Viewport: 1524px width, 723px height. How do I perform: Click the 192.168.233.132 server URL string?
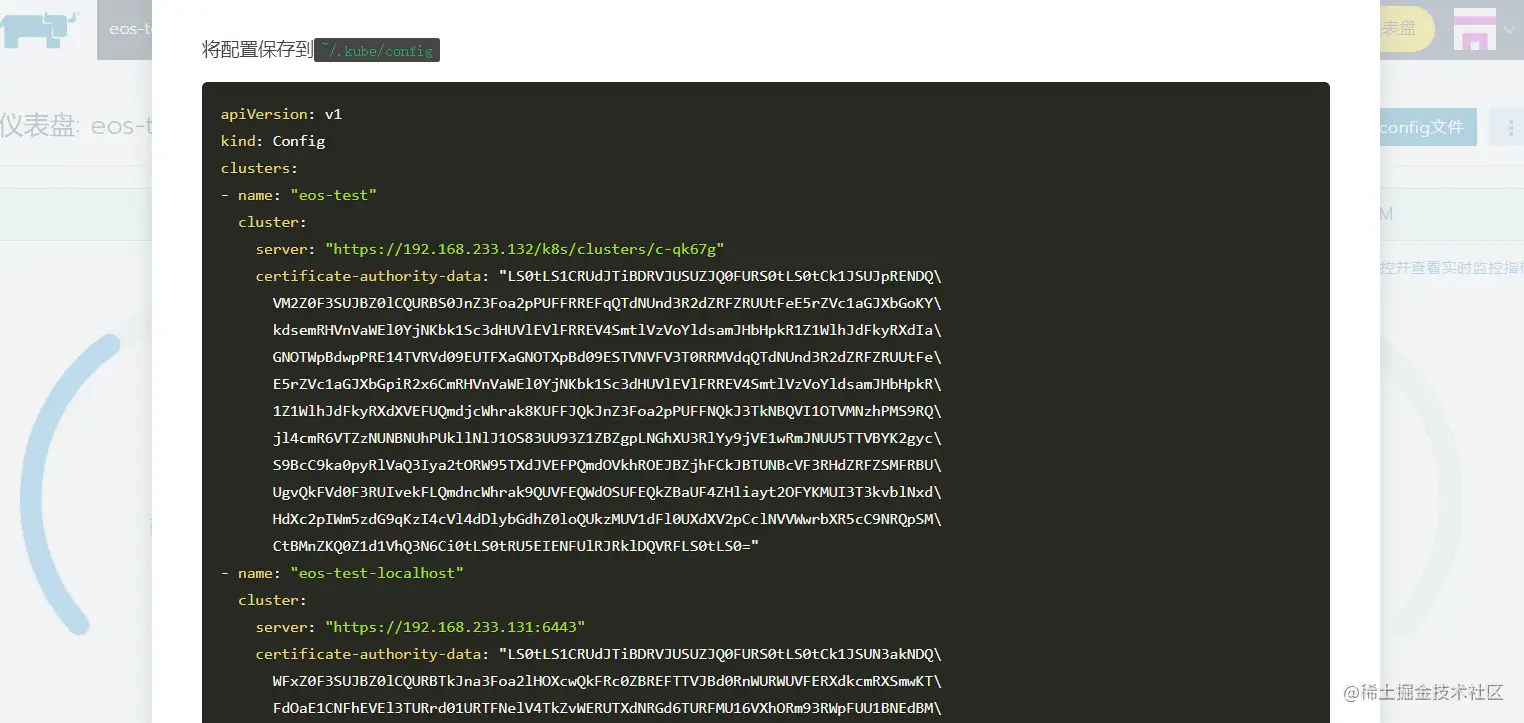pyautogui.click(x=524, y=249)
